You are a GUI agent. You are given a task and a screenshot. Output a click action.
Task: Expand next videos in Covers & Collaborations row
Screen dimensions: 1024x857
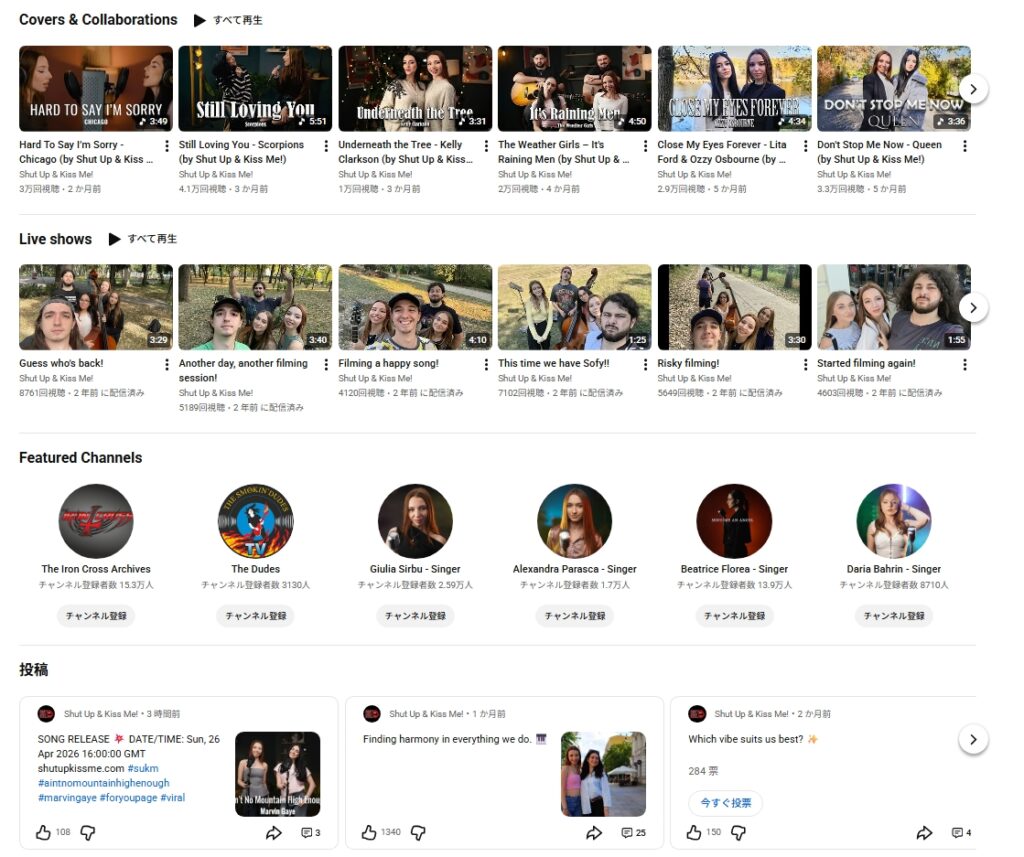click(973, 89)
